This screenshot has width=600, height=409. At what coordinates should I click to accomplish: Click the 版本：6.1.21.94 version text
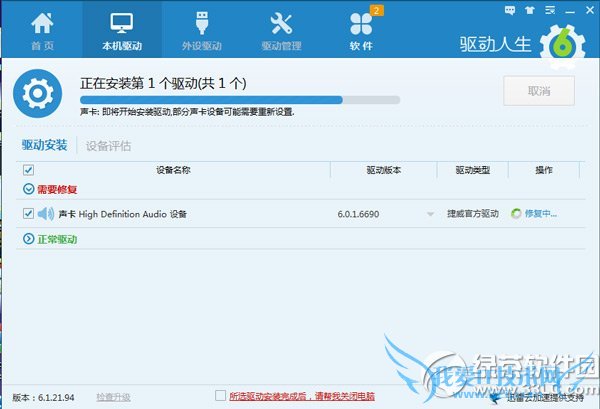point(43,398)
